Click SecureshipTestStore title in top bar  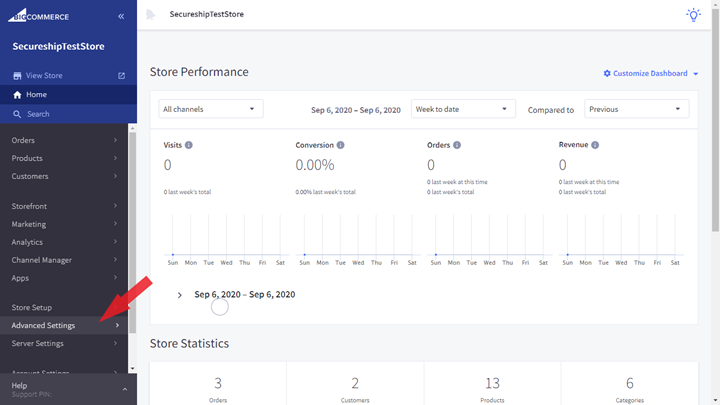click(x=207, y=14)
